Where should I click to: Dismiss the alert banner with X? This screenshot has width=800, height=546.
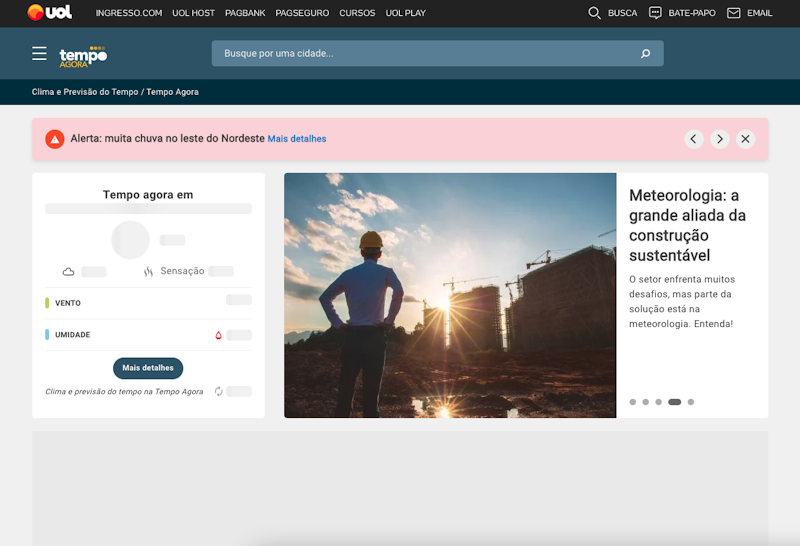[745, 139]
